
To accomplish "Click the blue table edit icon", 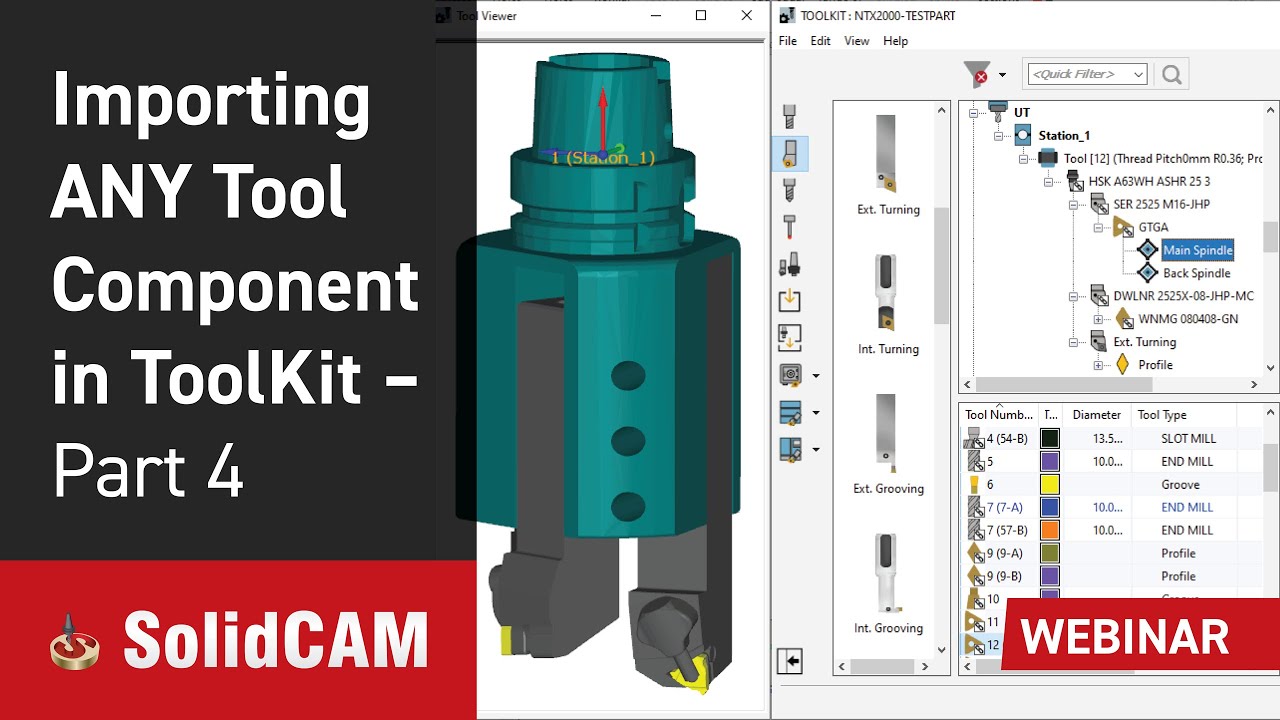I will point(789,412).
